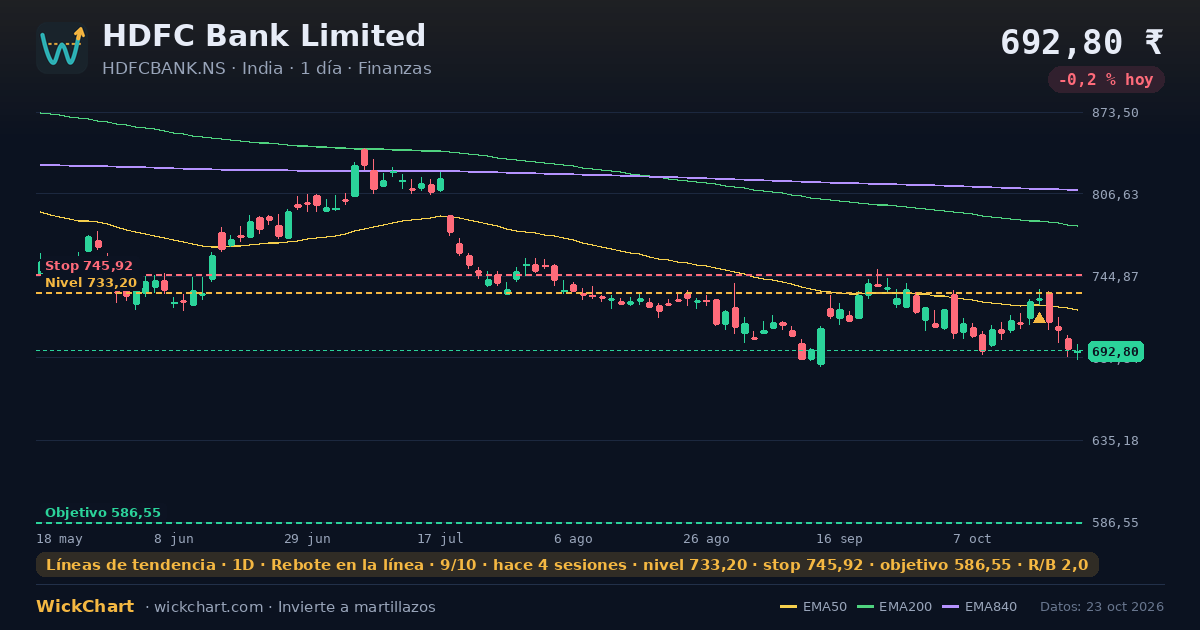
Task: Select the EMA50 legend entry
Action: click(x=813, y=607)
